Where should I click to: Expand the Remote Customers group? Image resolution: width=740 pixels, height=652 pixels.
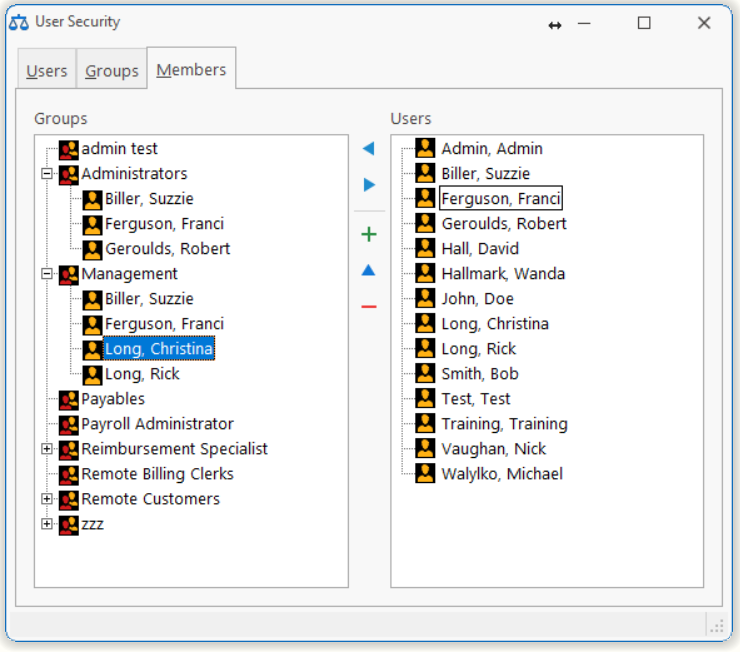(x=46, y=499)
